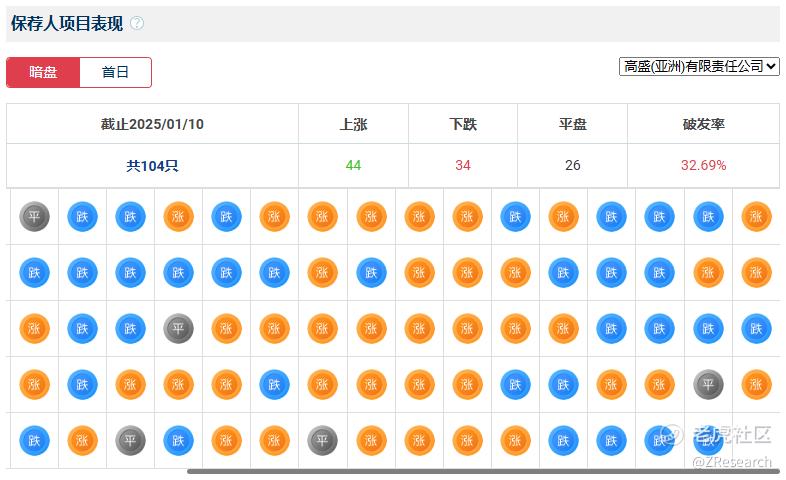Click the 32.69% break rate value

[703, 165]
